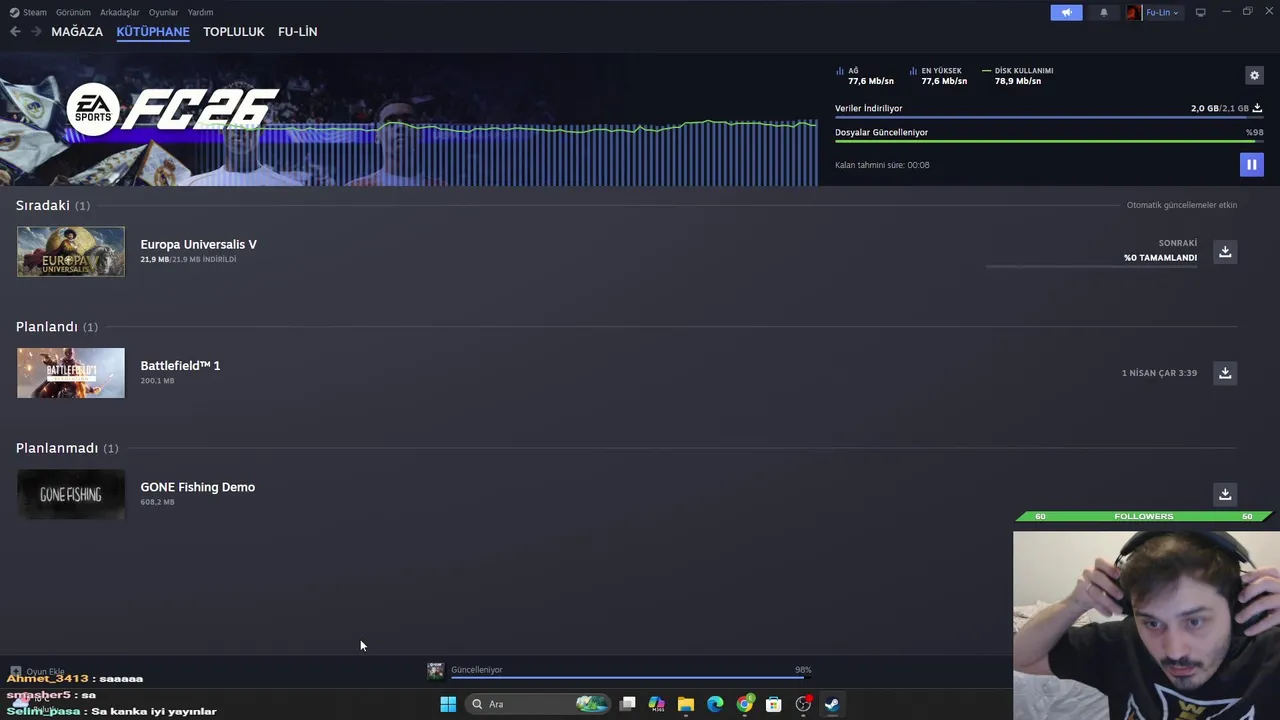Click the %0 TAMAMLANDI status text
The image size is (1280, 720).
[x=1160, y=258]
